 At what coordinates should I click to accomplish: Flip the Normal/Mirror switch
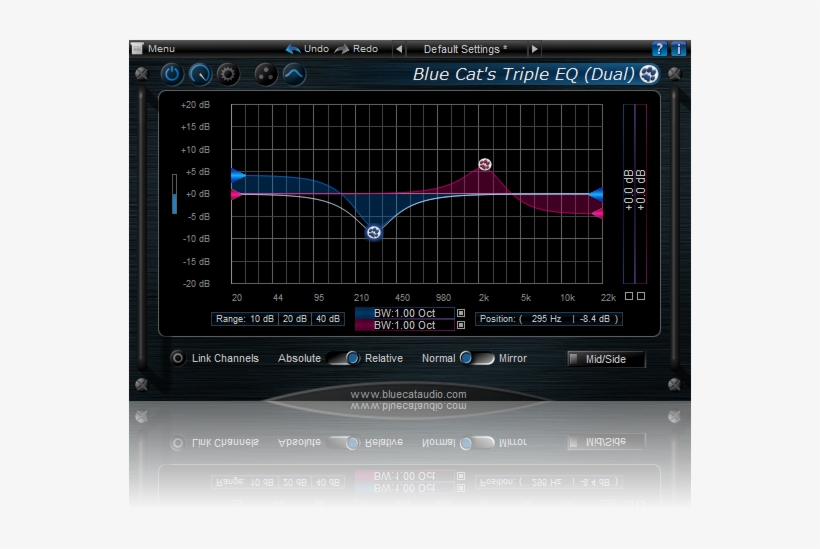coord(476,358)
